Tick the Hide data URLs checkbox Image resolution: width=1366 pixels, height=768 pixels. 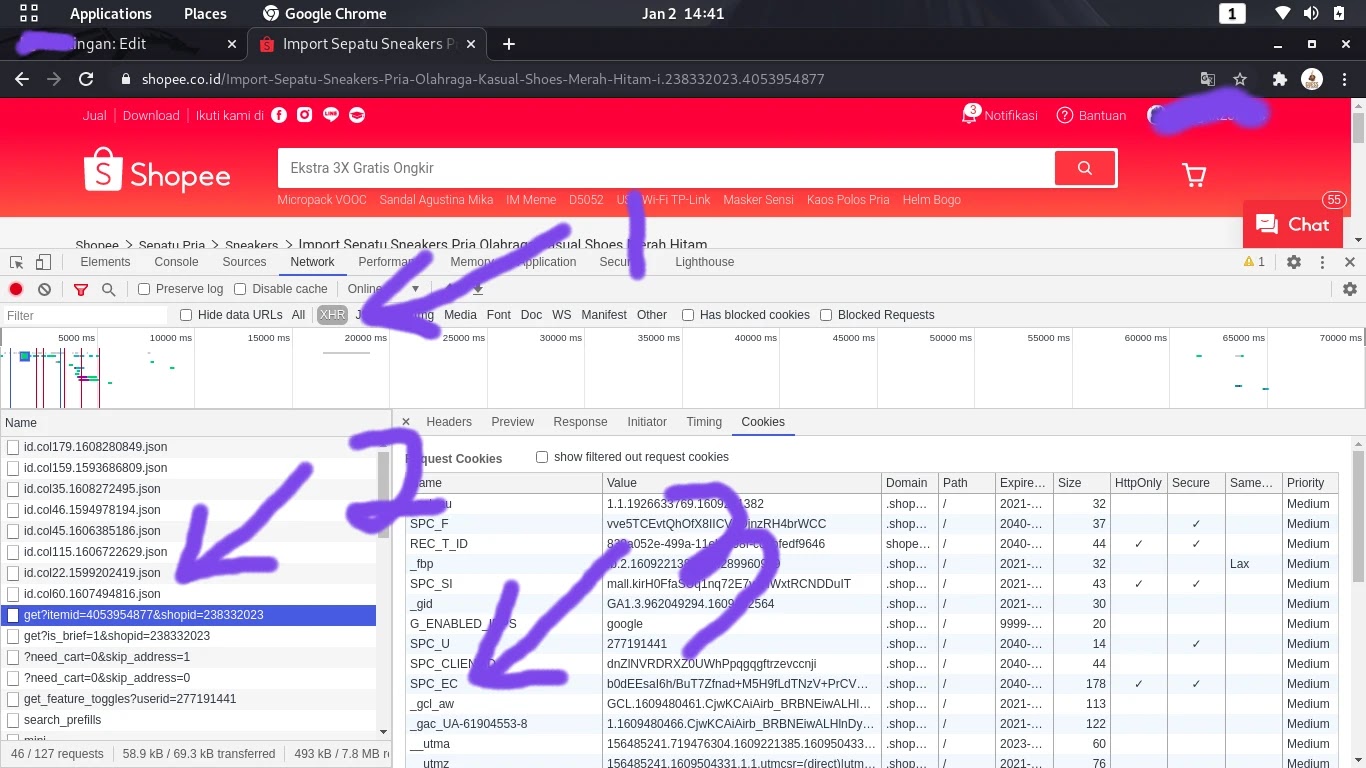186,315
